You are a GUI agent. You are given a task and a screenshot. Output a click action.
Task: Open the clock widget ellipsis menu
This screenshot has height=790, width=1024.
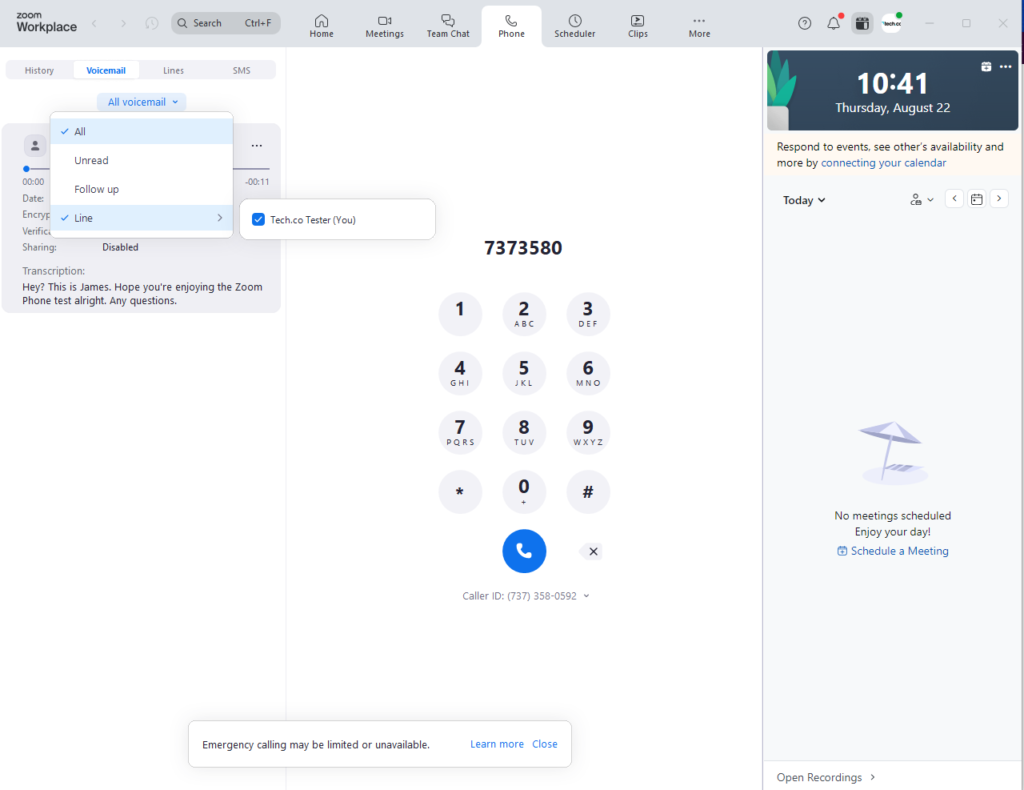click(1005, 67)
